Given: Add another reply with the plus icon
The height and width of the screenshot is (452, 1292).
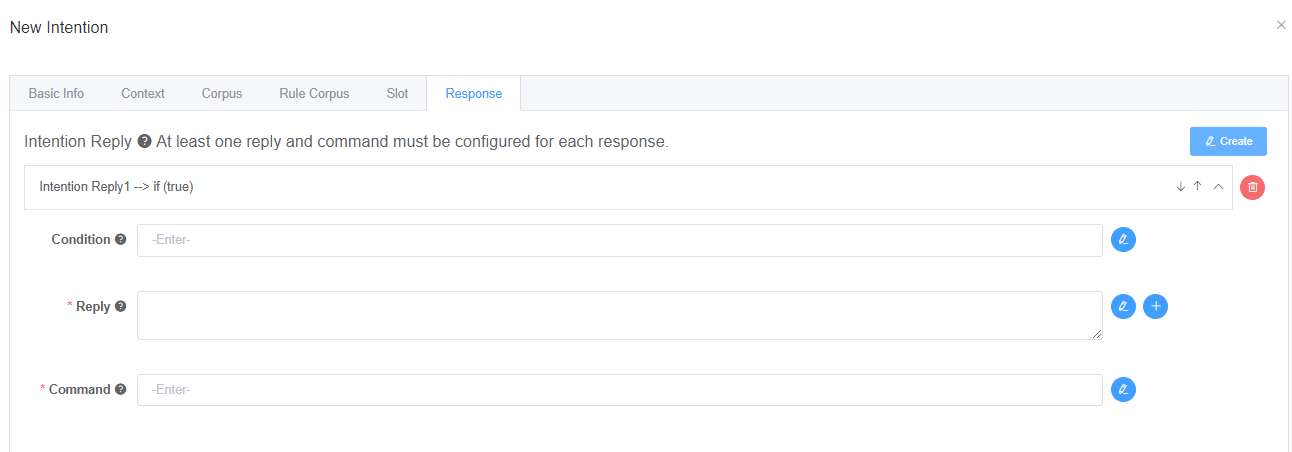Looking at the screenshot, I should coord(1155,306).
